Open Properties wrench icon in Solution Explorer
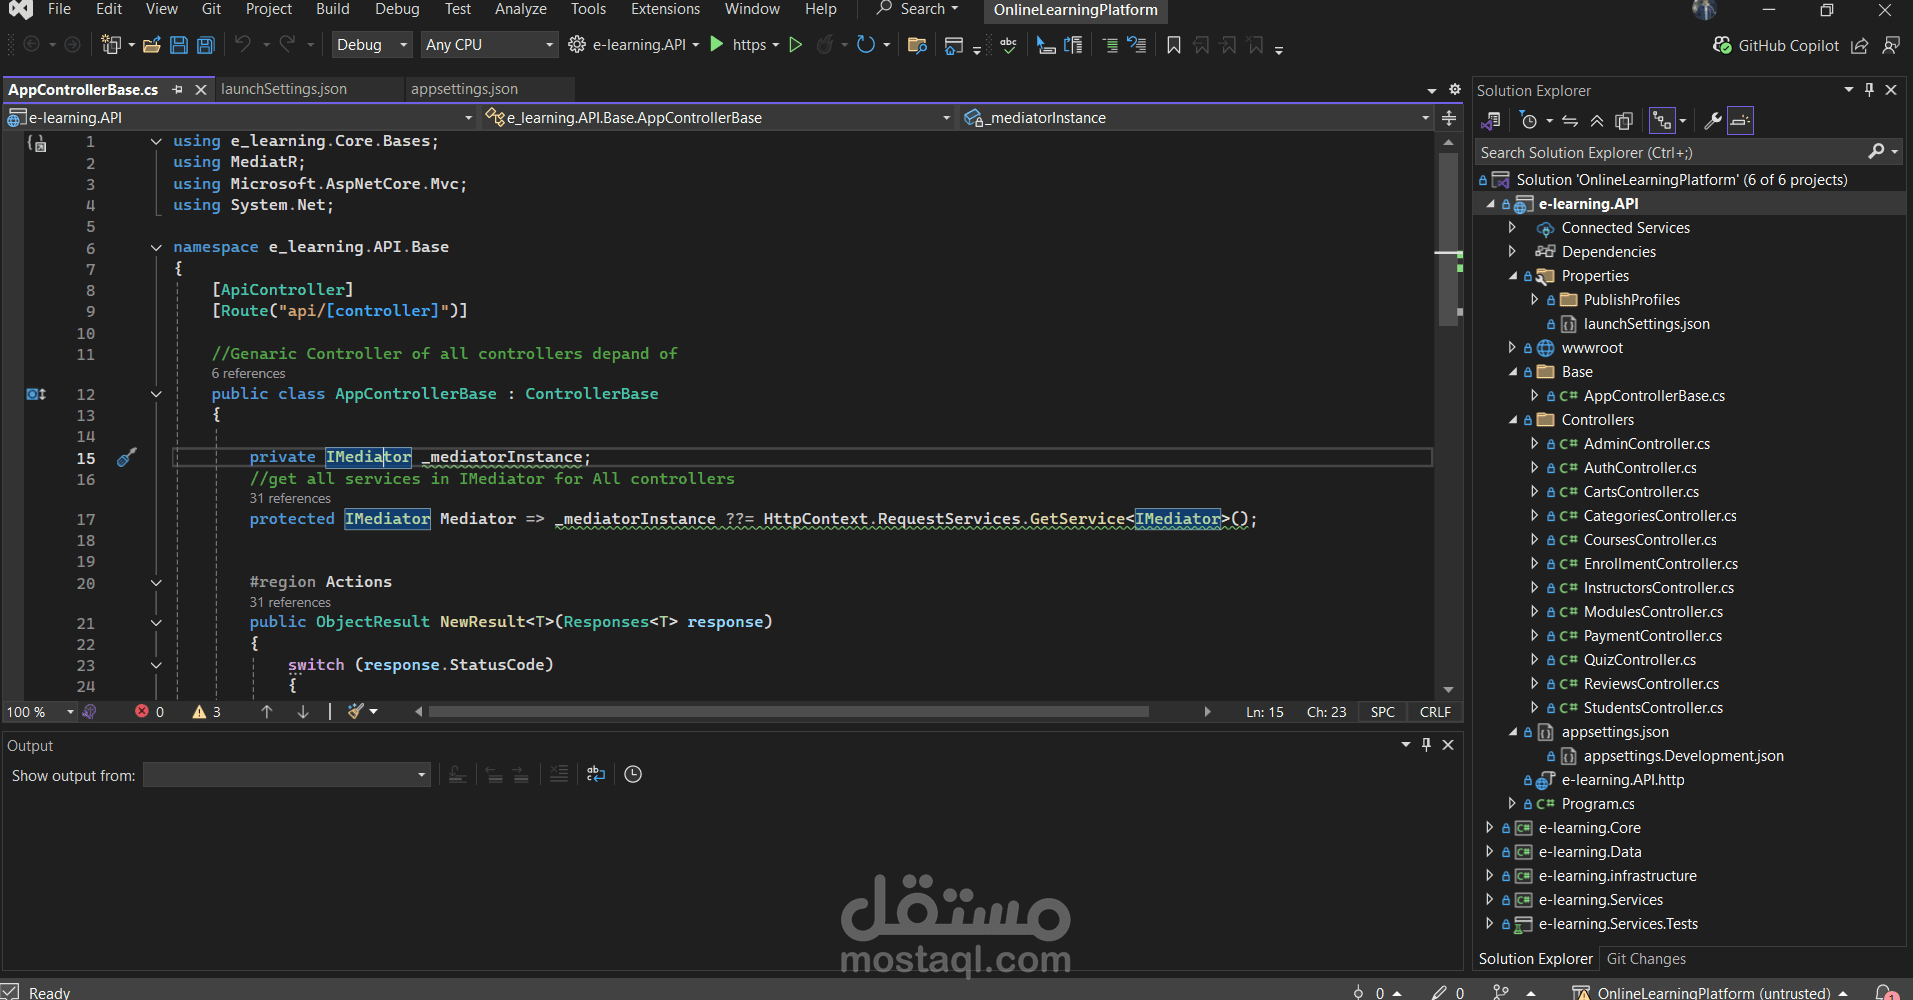The image size is (1913, 1000). coord(1713,121)
